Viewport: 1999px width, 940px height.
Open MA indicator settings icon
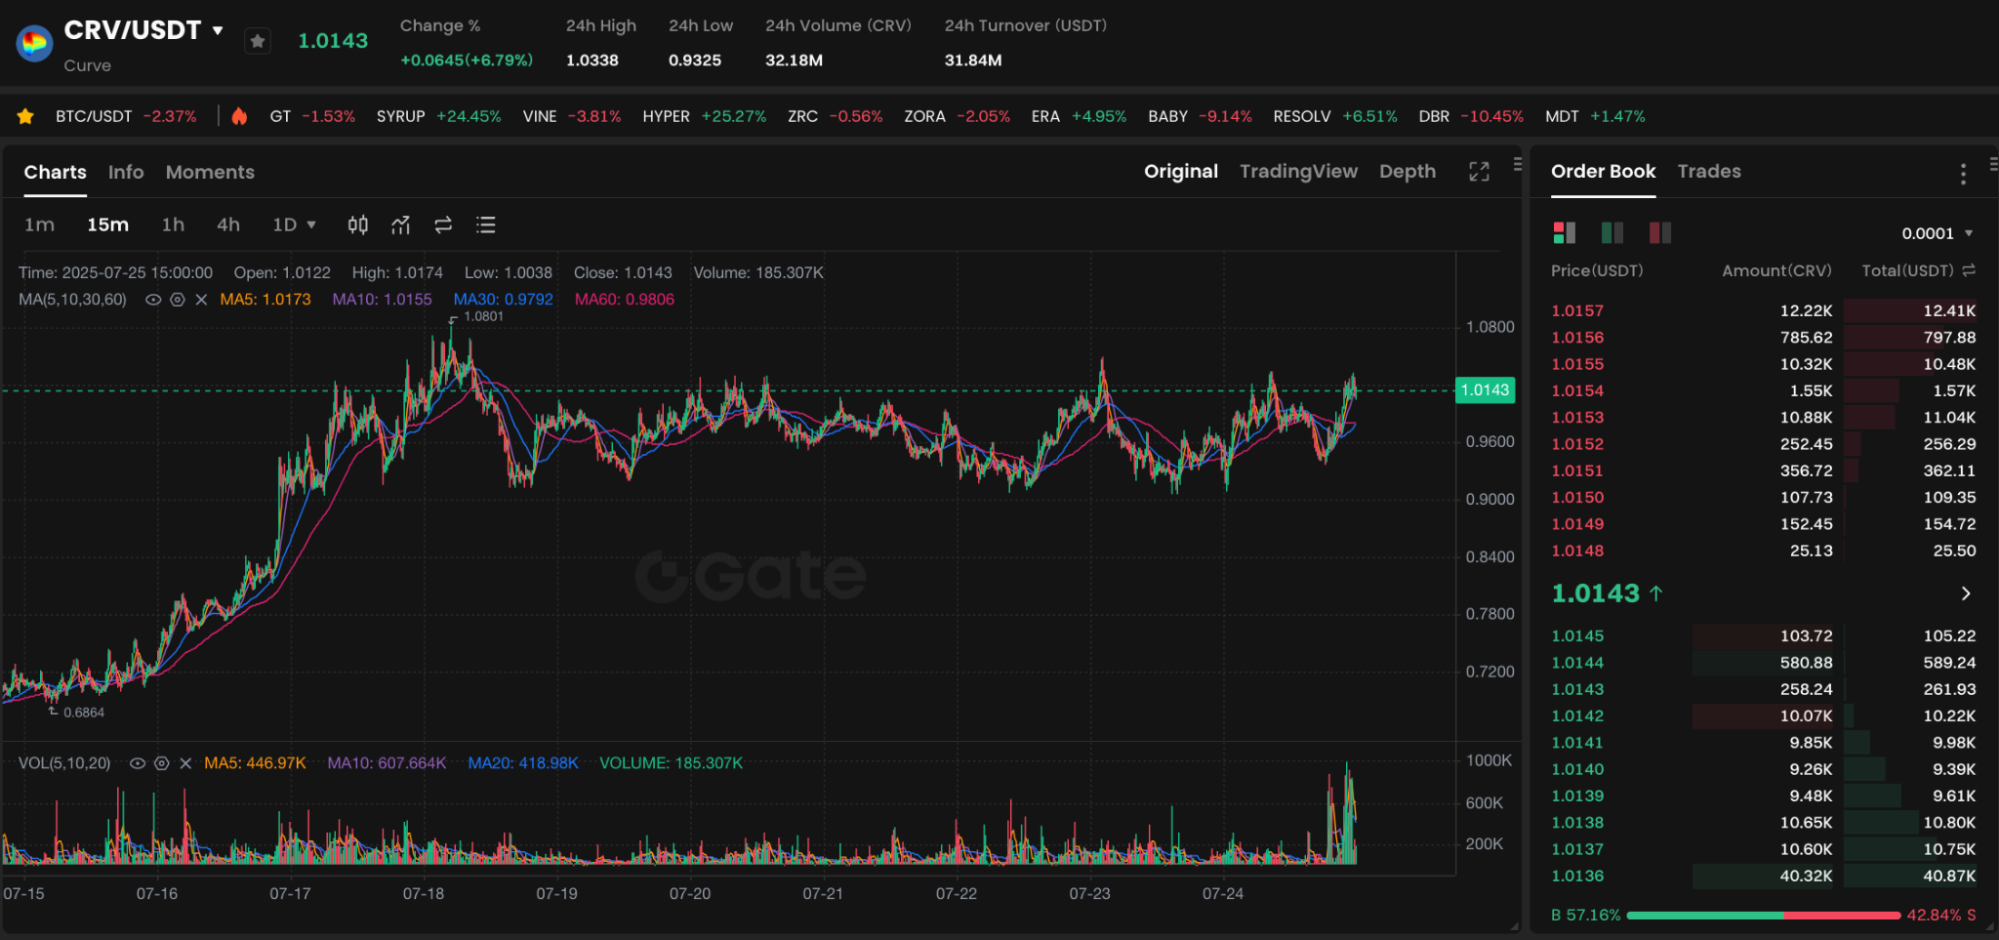(x=177, y=299)
